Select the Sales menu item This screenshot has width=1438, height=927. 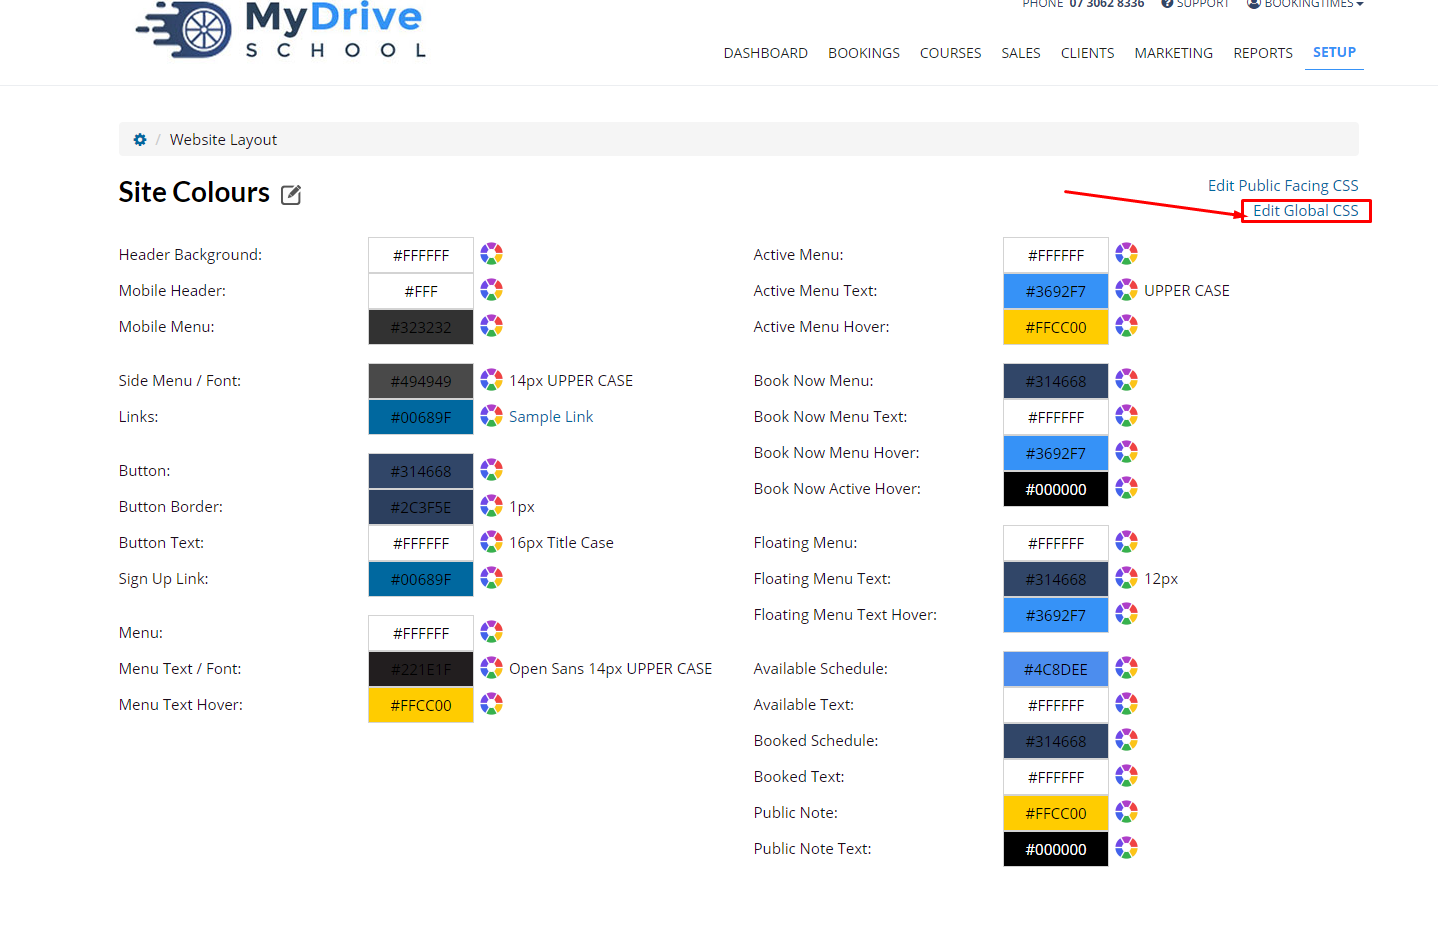1021,53
